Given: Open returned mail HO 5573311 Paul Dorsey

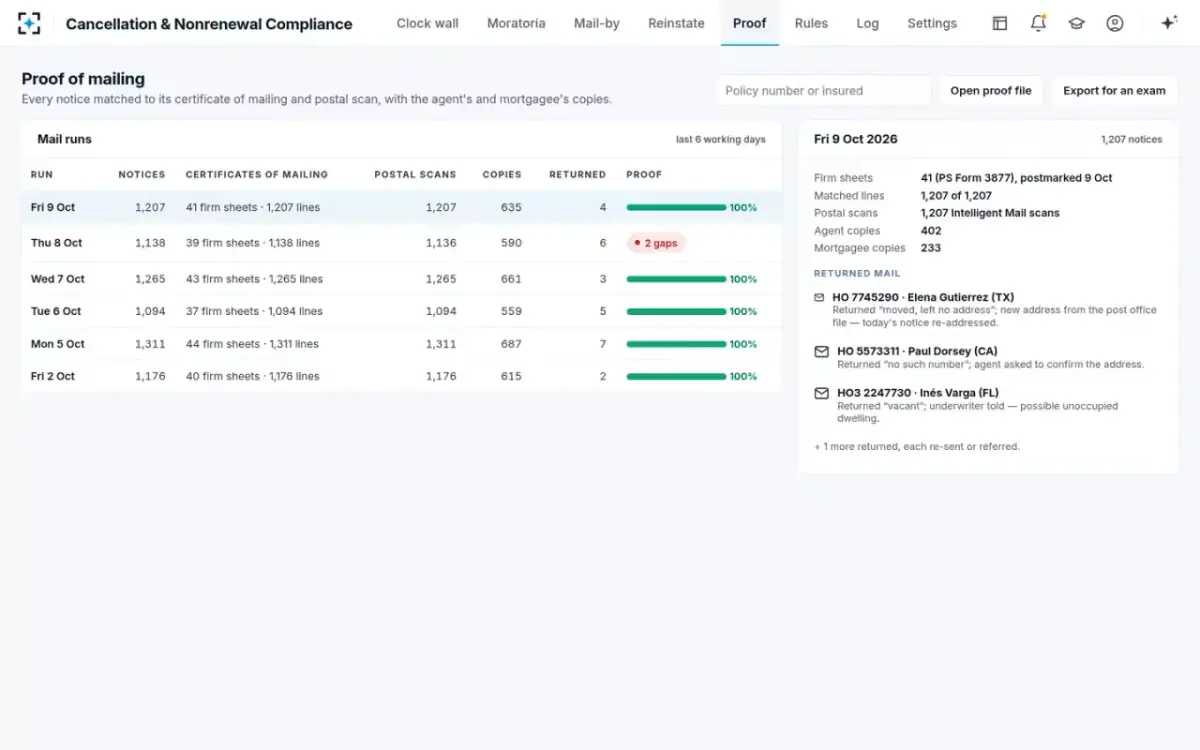Looking at the screenshot, I should tap(986, 358).
